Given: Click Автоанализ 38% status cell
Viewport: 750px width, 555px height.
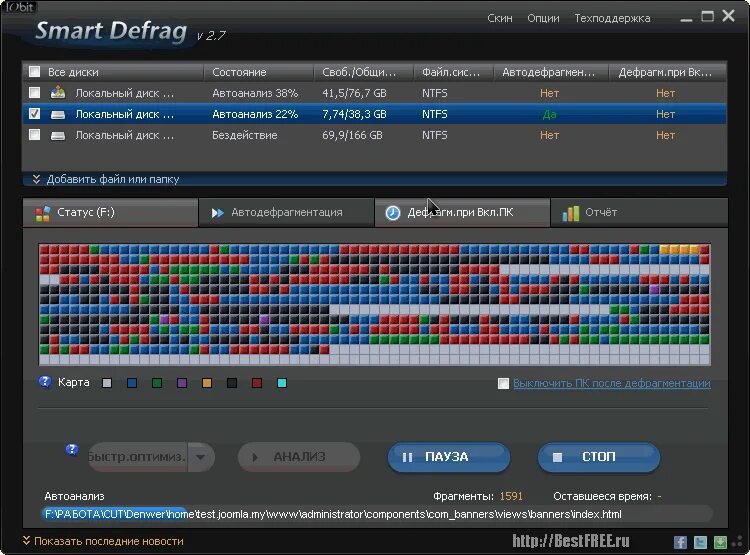Looking at the screenshot, I should 255,93.
